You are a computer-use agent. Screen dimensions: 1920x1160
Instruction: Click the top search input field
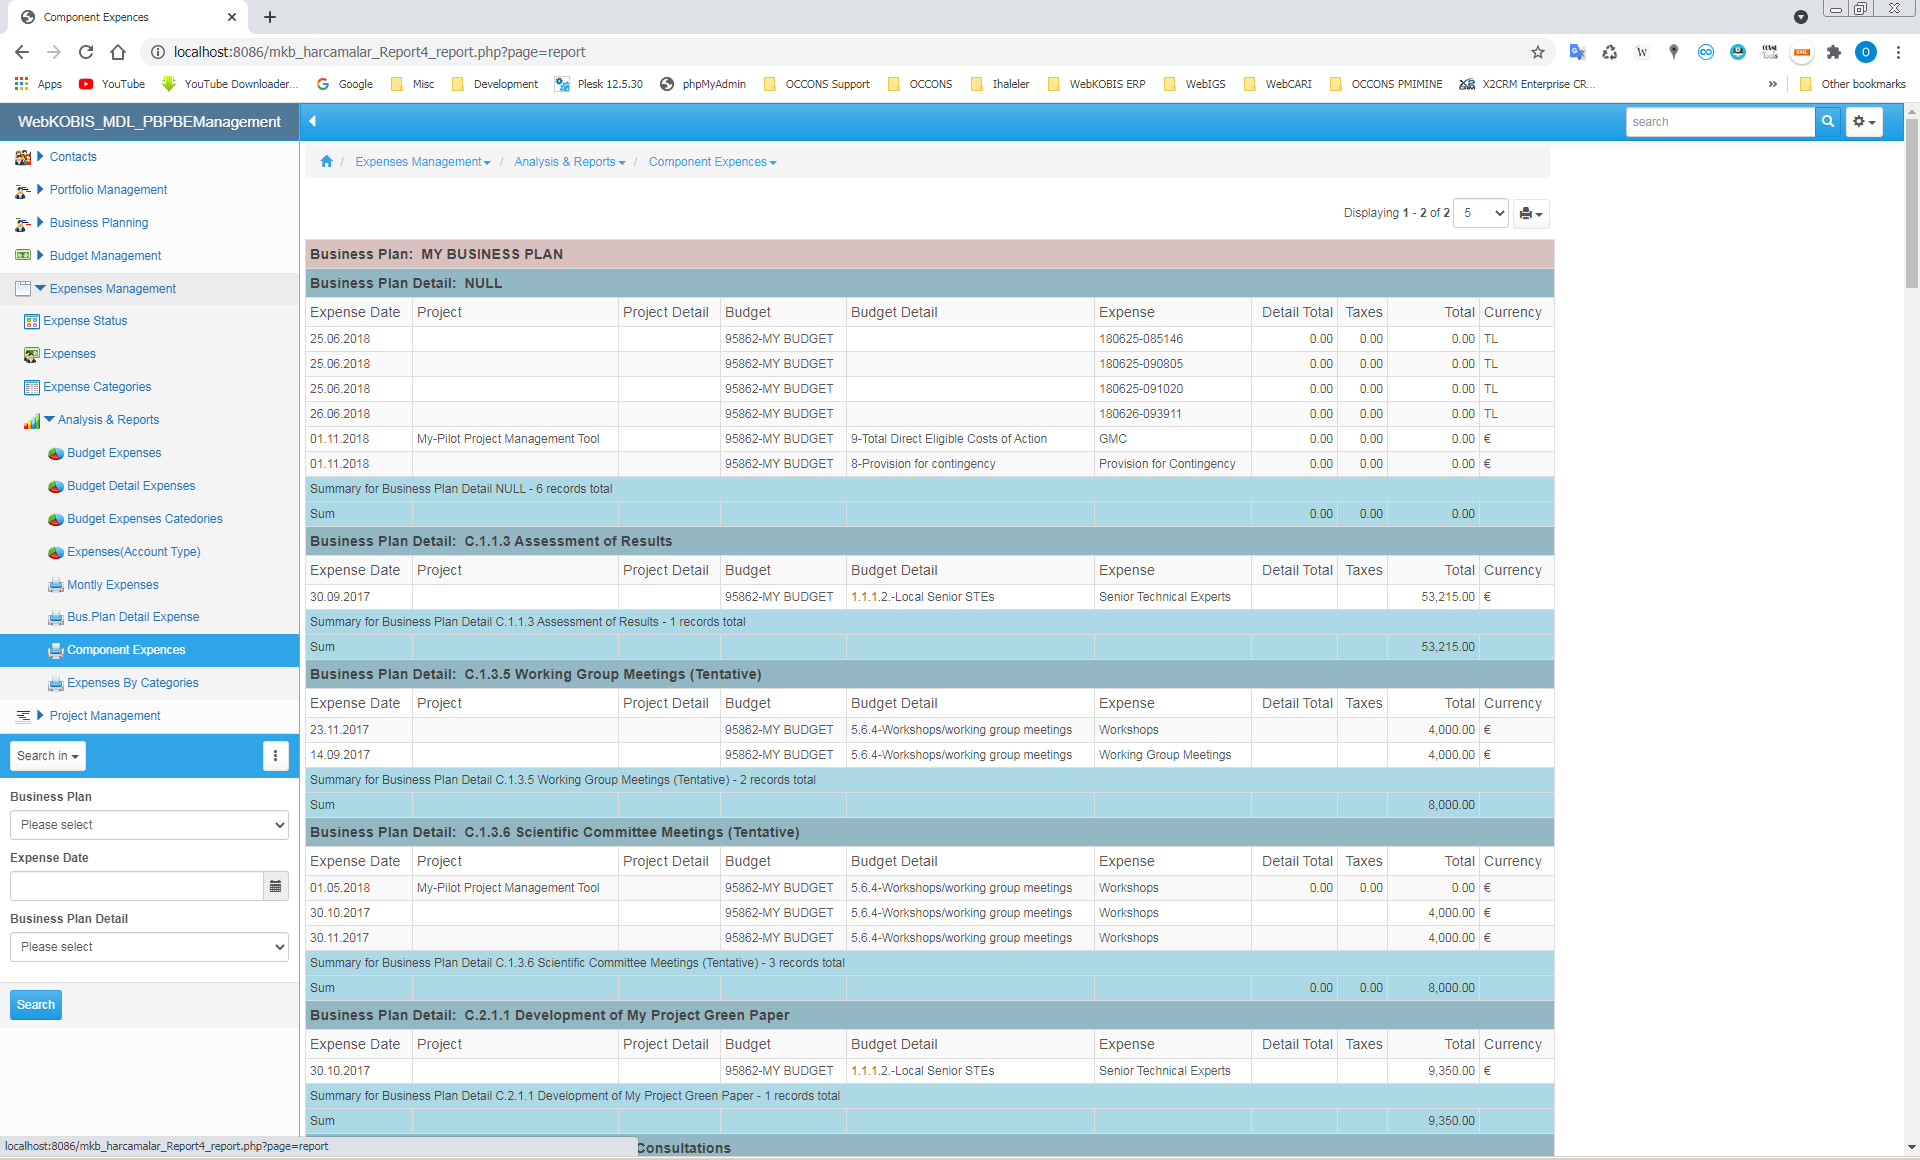tap(1720, 122)
